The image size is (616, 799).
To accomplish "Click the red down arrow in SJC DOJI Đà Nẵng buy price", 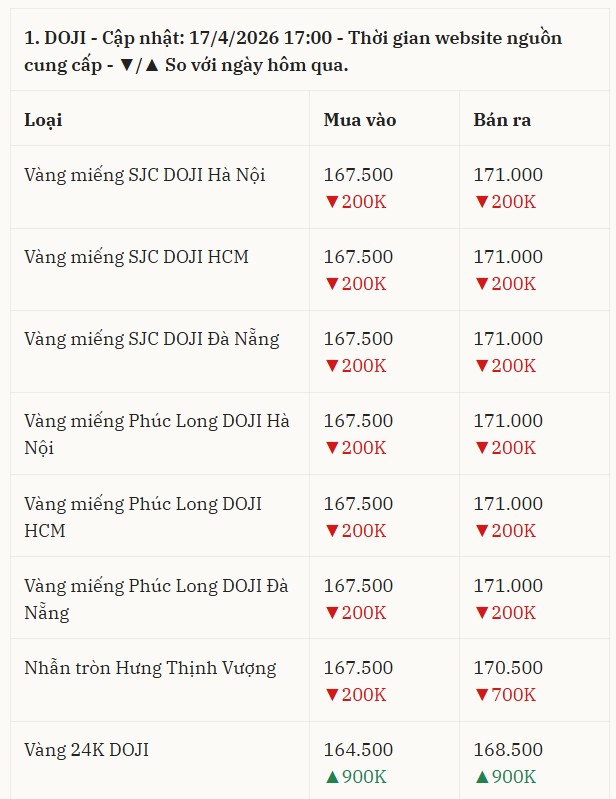I will tap(332, 366).
